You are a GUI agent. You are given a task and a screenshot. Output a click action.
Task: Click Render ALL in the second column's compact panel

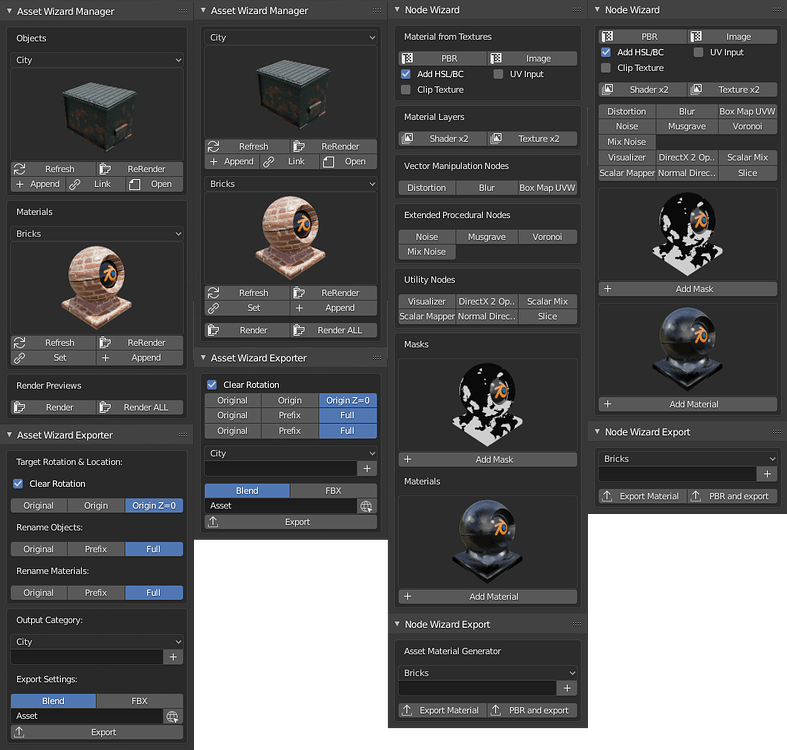tap(333, 330)
